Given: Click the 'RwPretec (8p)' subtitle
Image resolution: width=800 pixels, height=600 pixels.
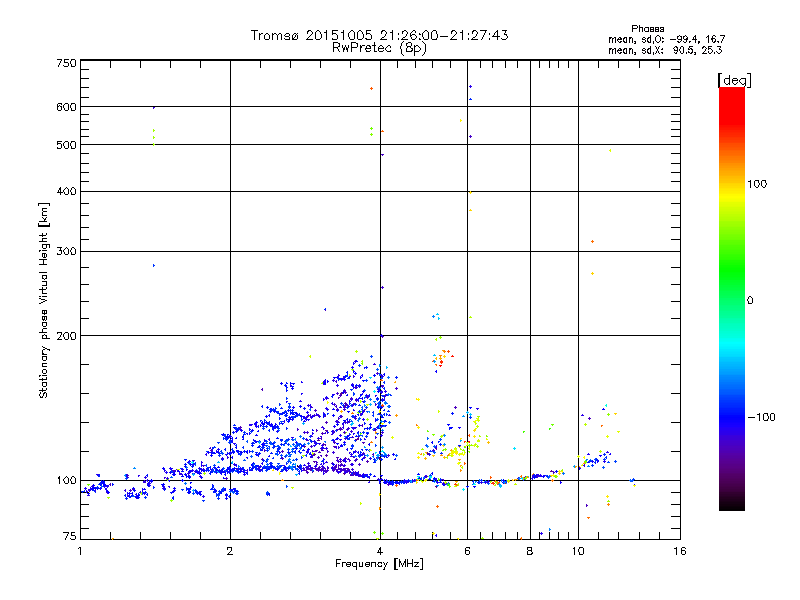Looking at the screenshot, I should 379,48.
